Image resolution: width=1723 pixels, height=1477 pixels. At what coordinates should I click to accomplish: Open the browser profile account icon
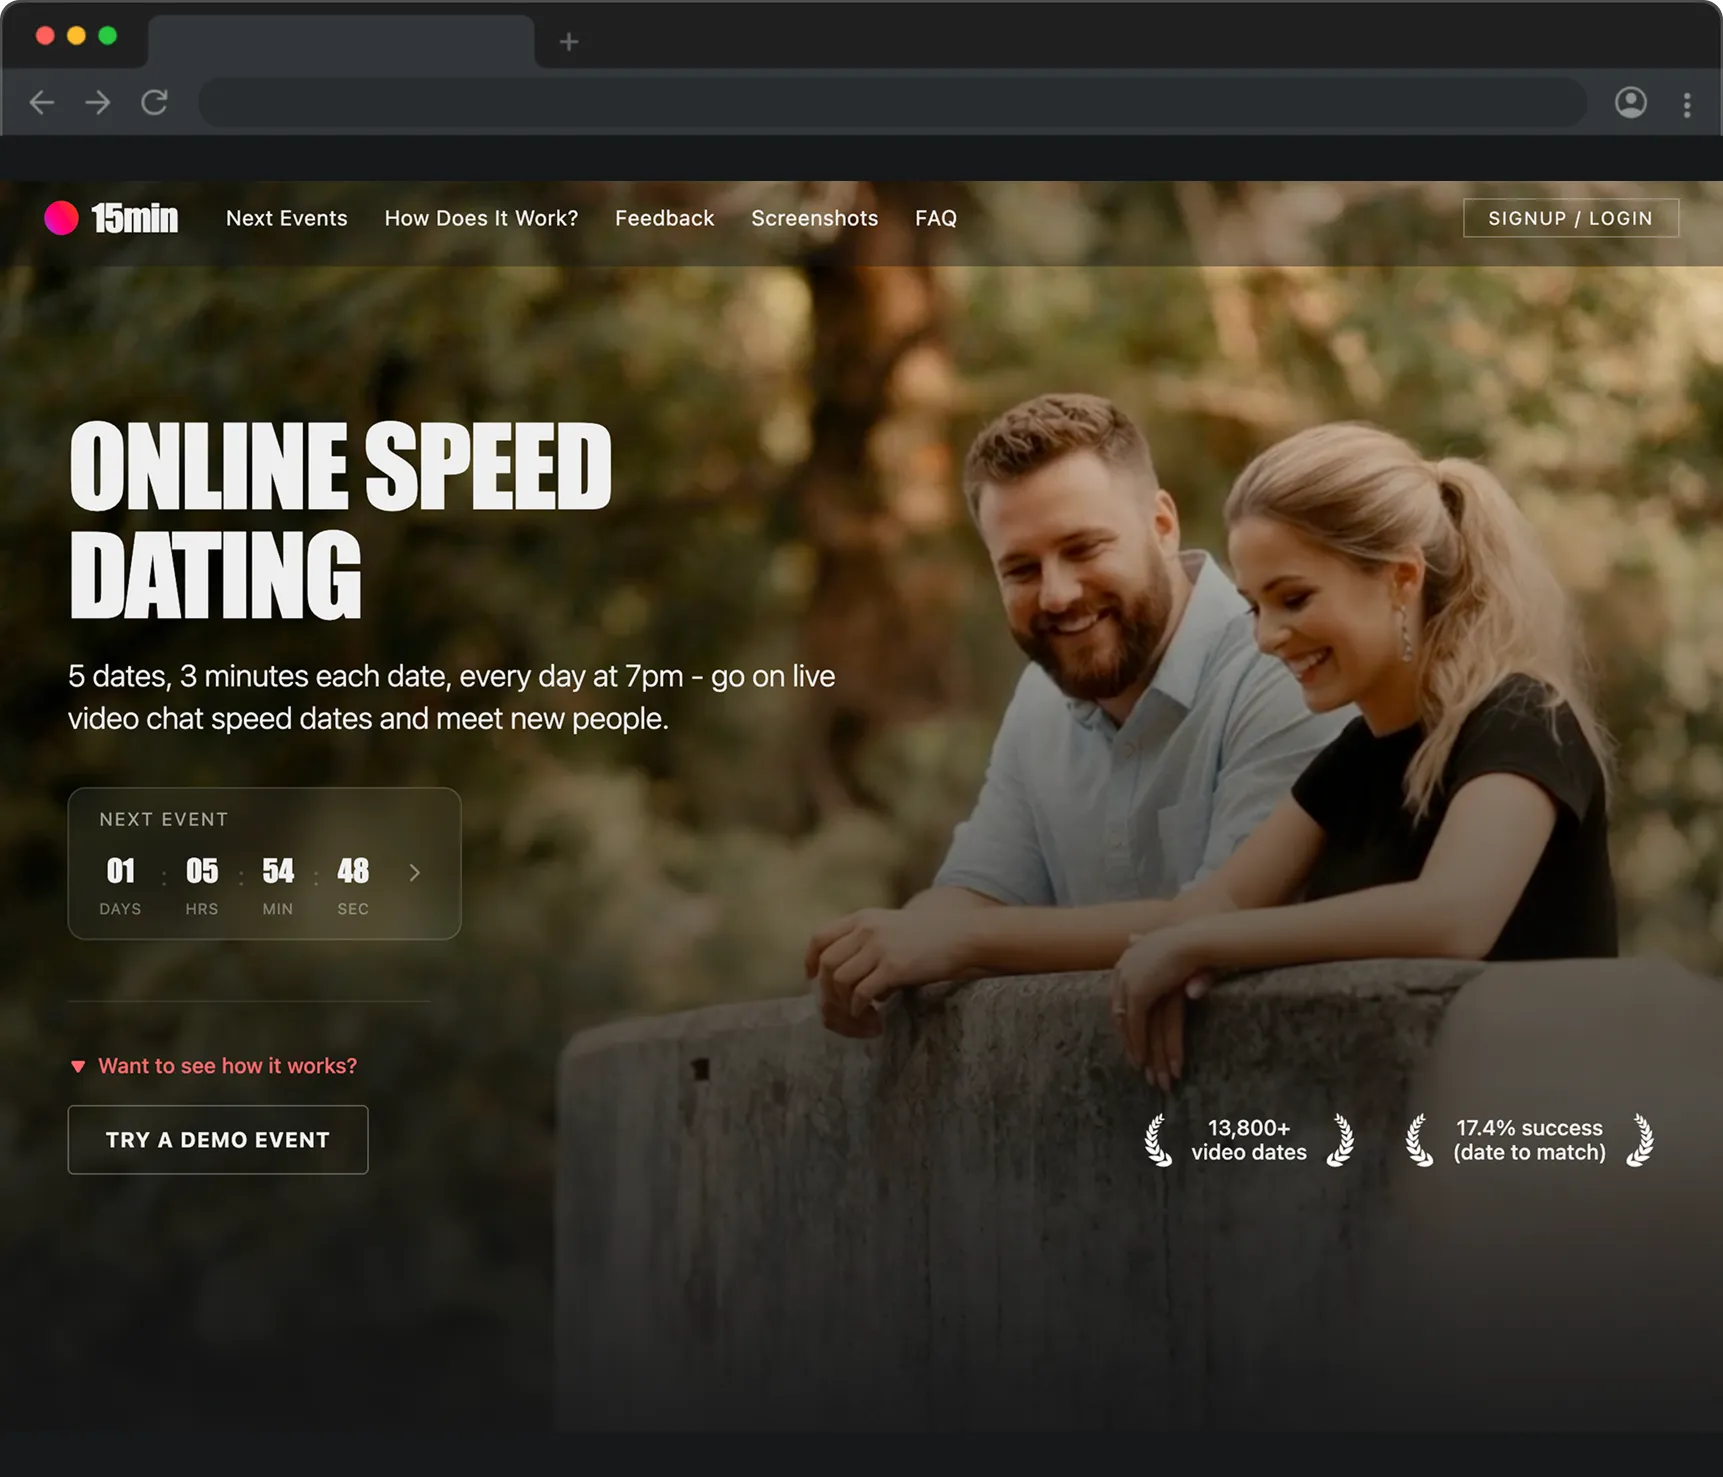pyautogui.click(x=1631, y=102)
